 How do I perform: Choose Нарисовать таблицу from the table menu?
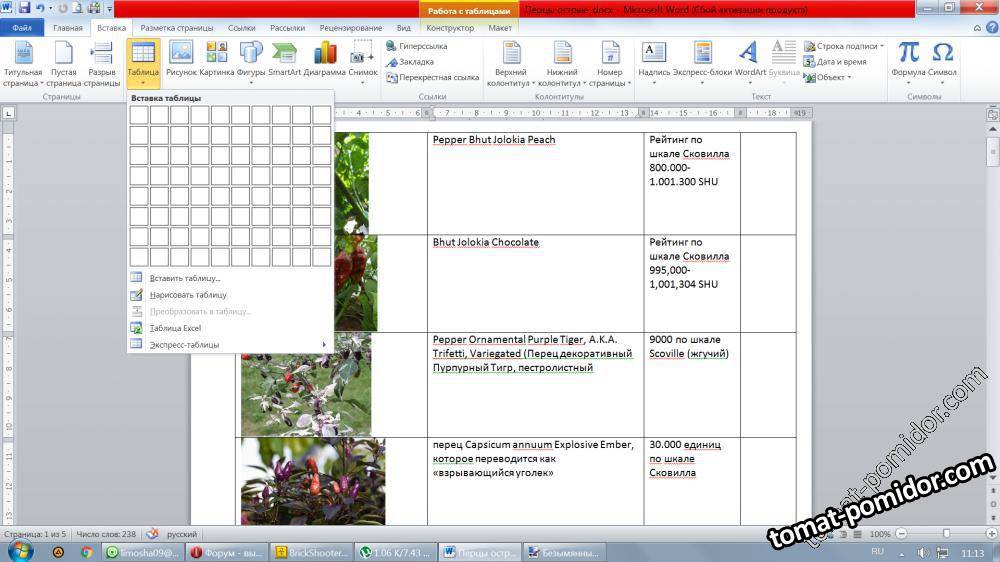[x=187, y=295]
